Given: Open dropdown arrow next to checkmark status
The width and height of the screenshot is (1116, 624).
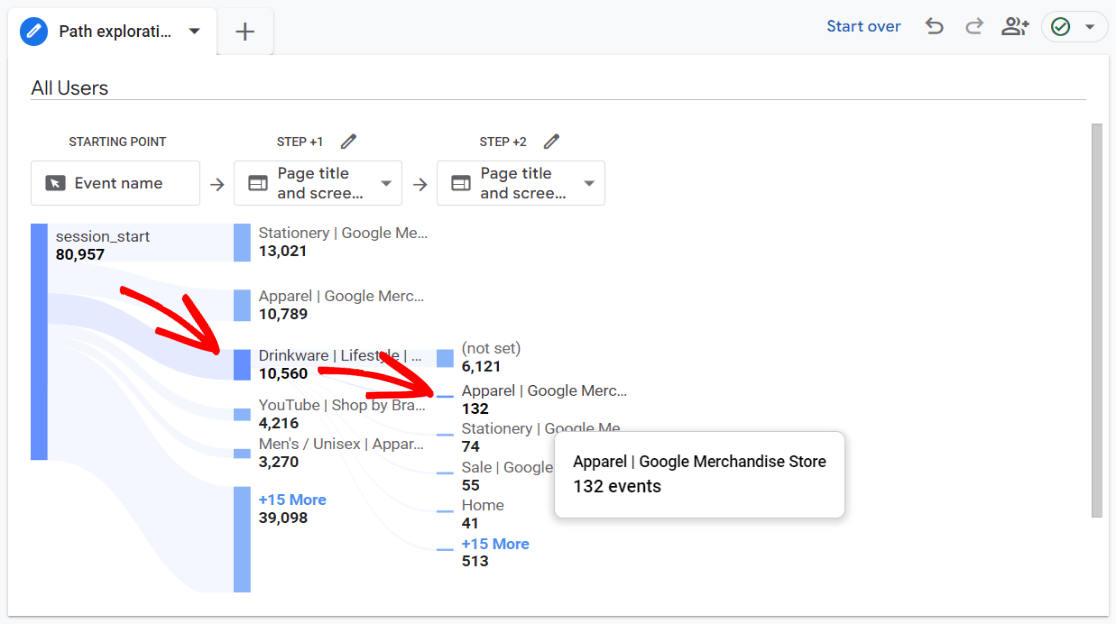Looking at the screenshot, I should (x=1090, y=27).
